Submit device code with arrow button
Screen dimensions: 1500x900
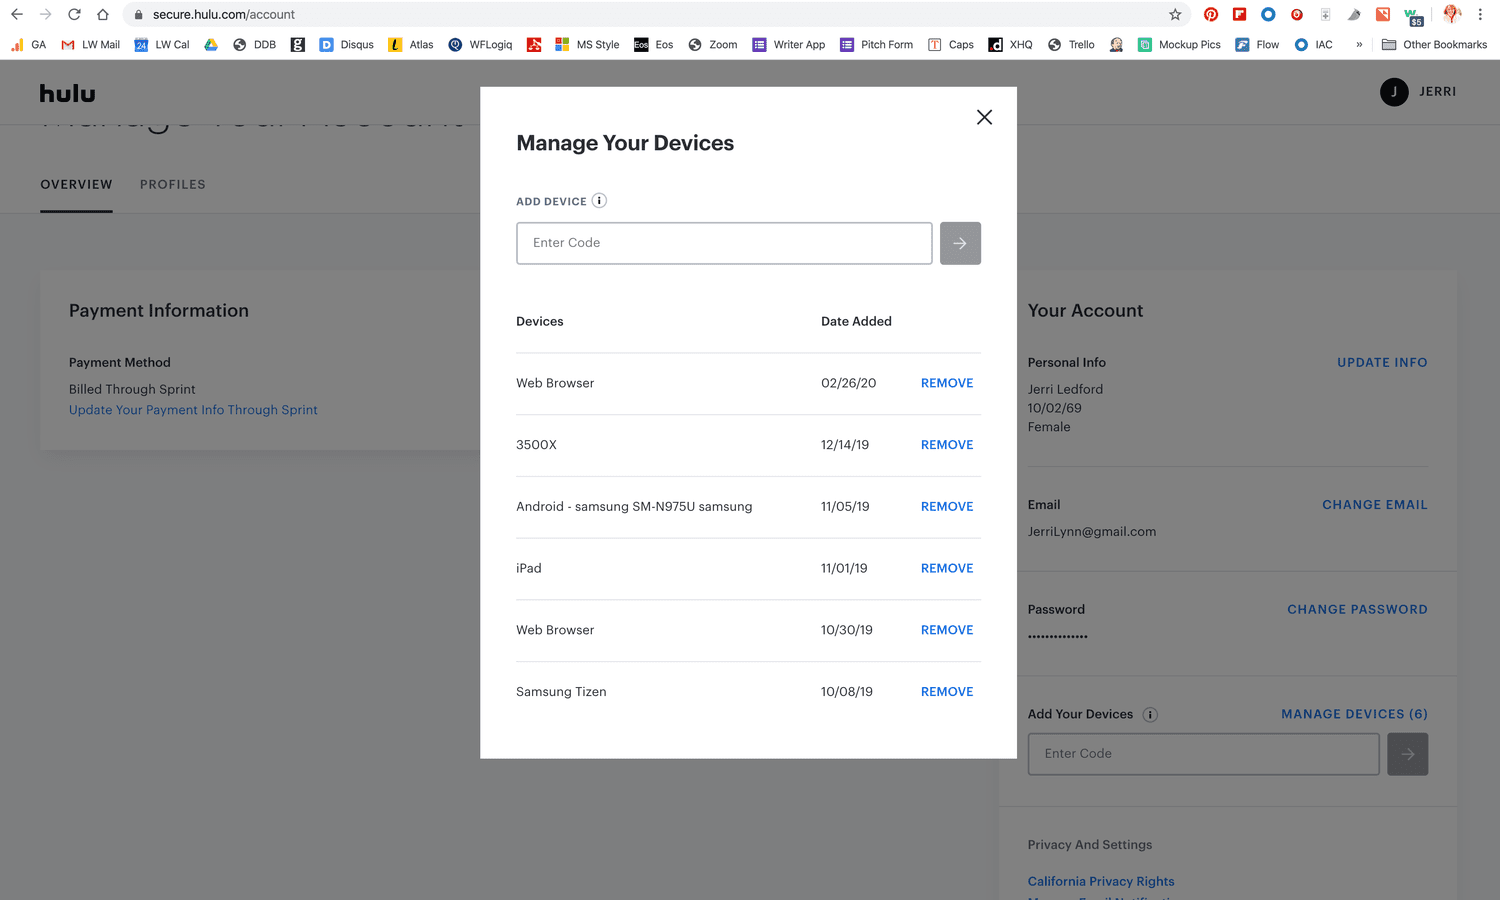[960, 243]
